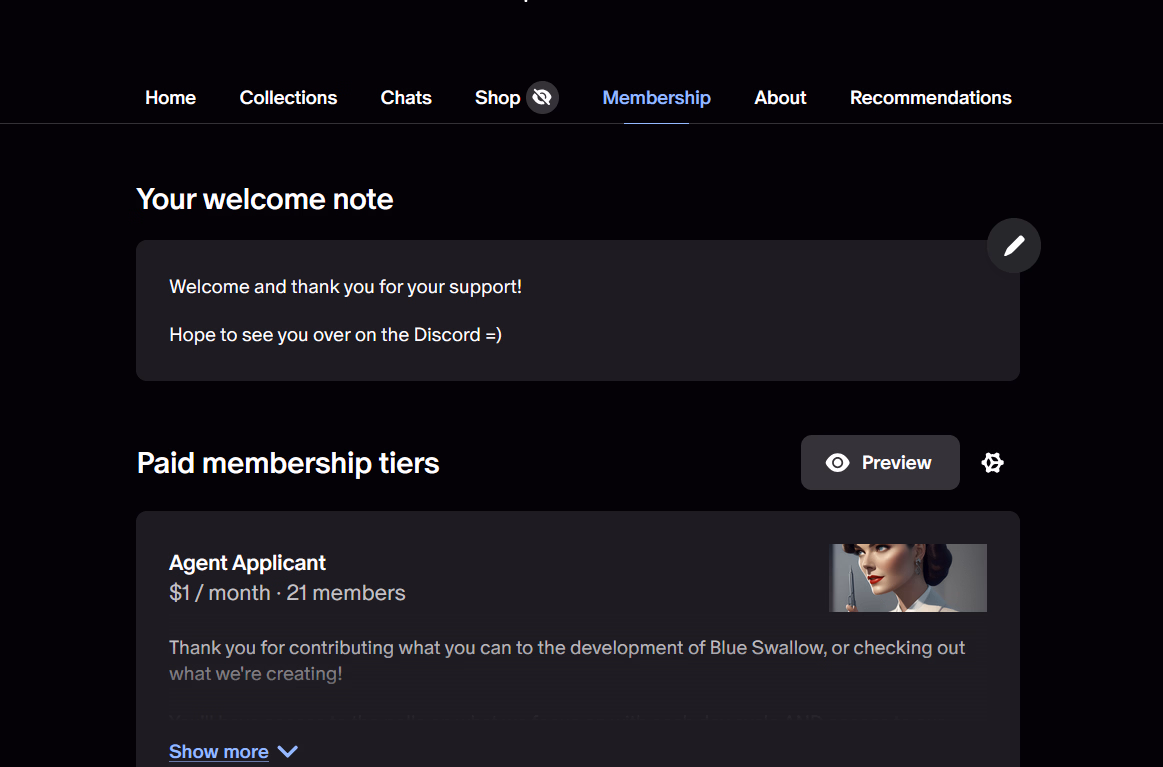Click the welcome note text box

(577, 310)
